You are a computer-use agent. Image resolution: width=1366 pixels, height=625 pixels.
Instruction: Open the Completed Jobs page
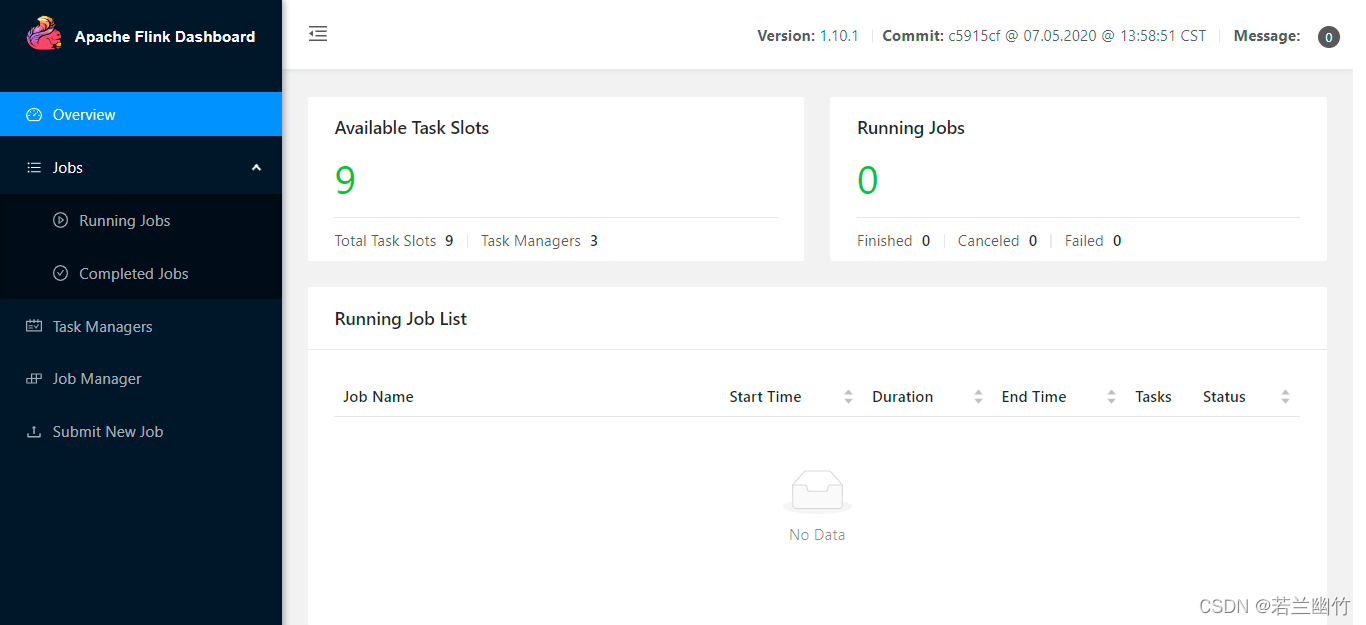click(141, 274)
